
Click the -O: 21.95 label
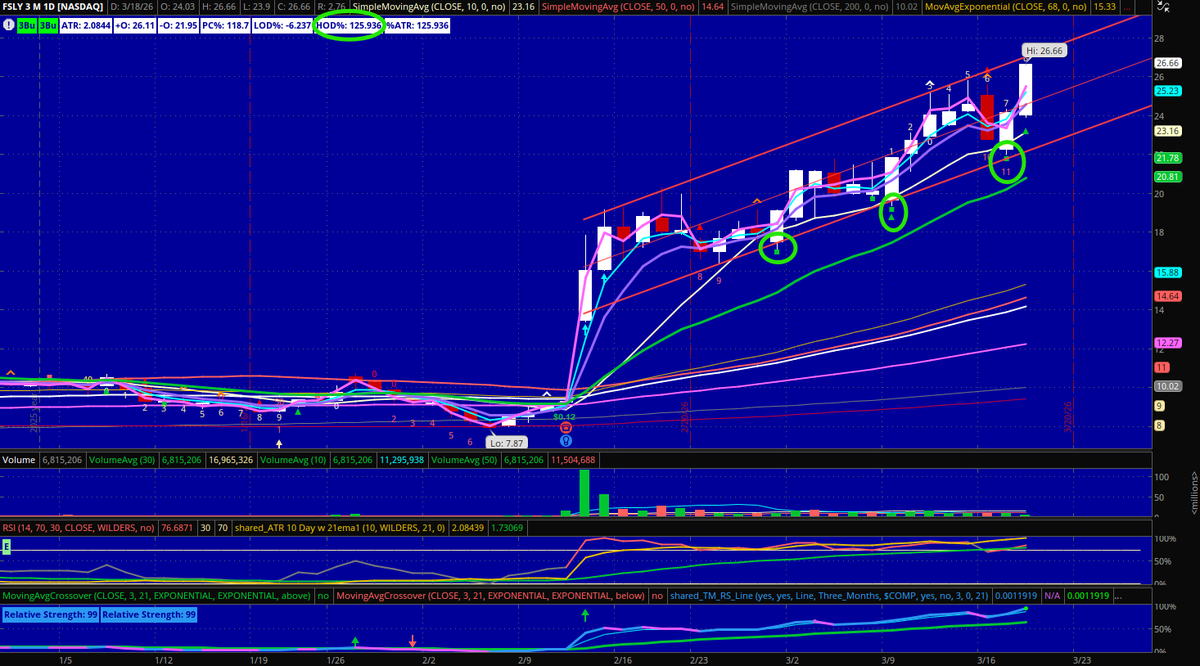178,25
